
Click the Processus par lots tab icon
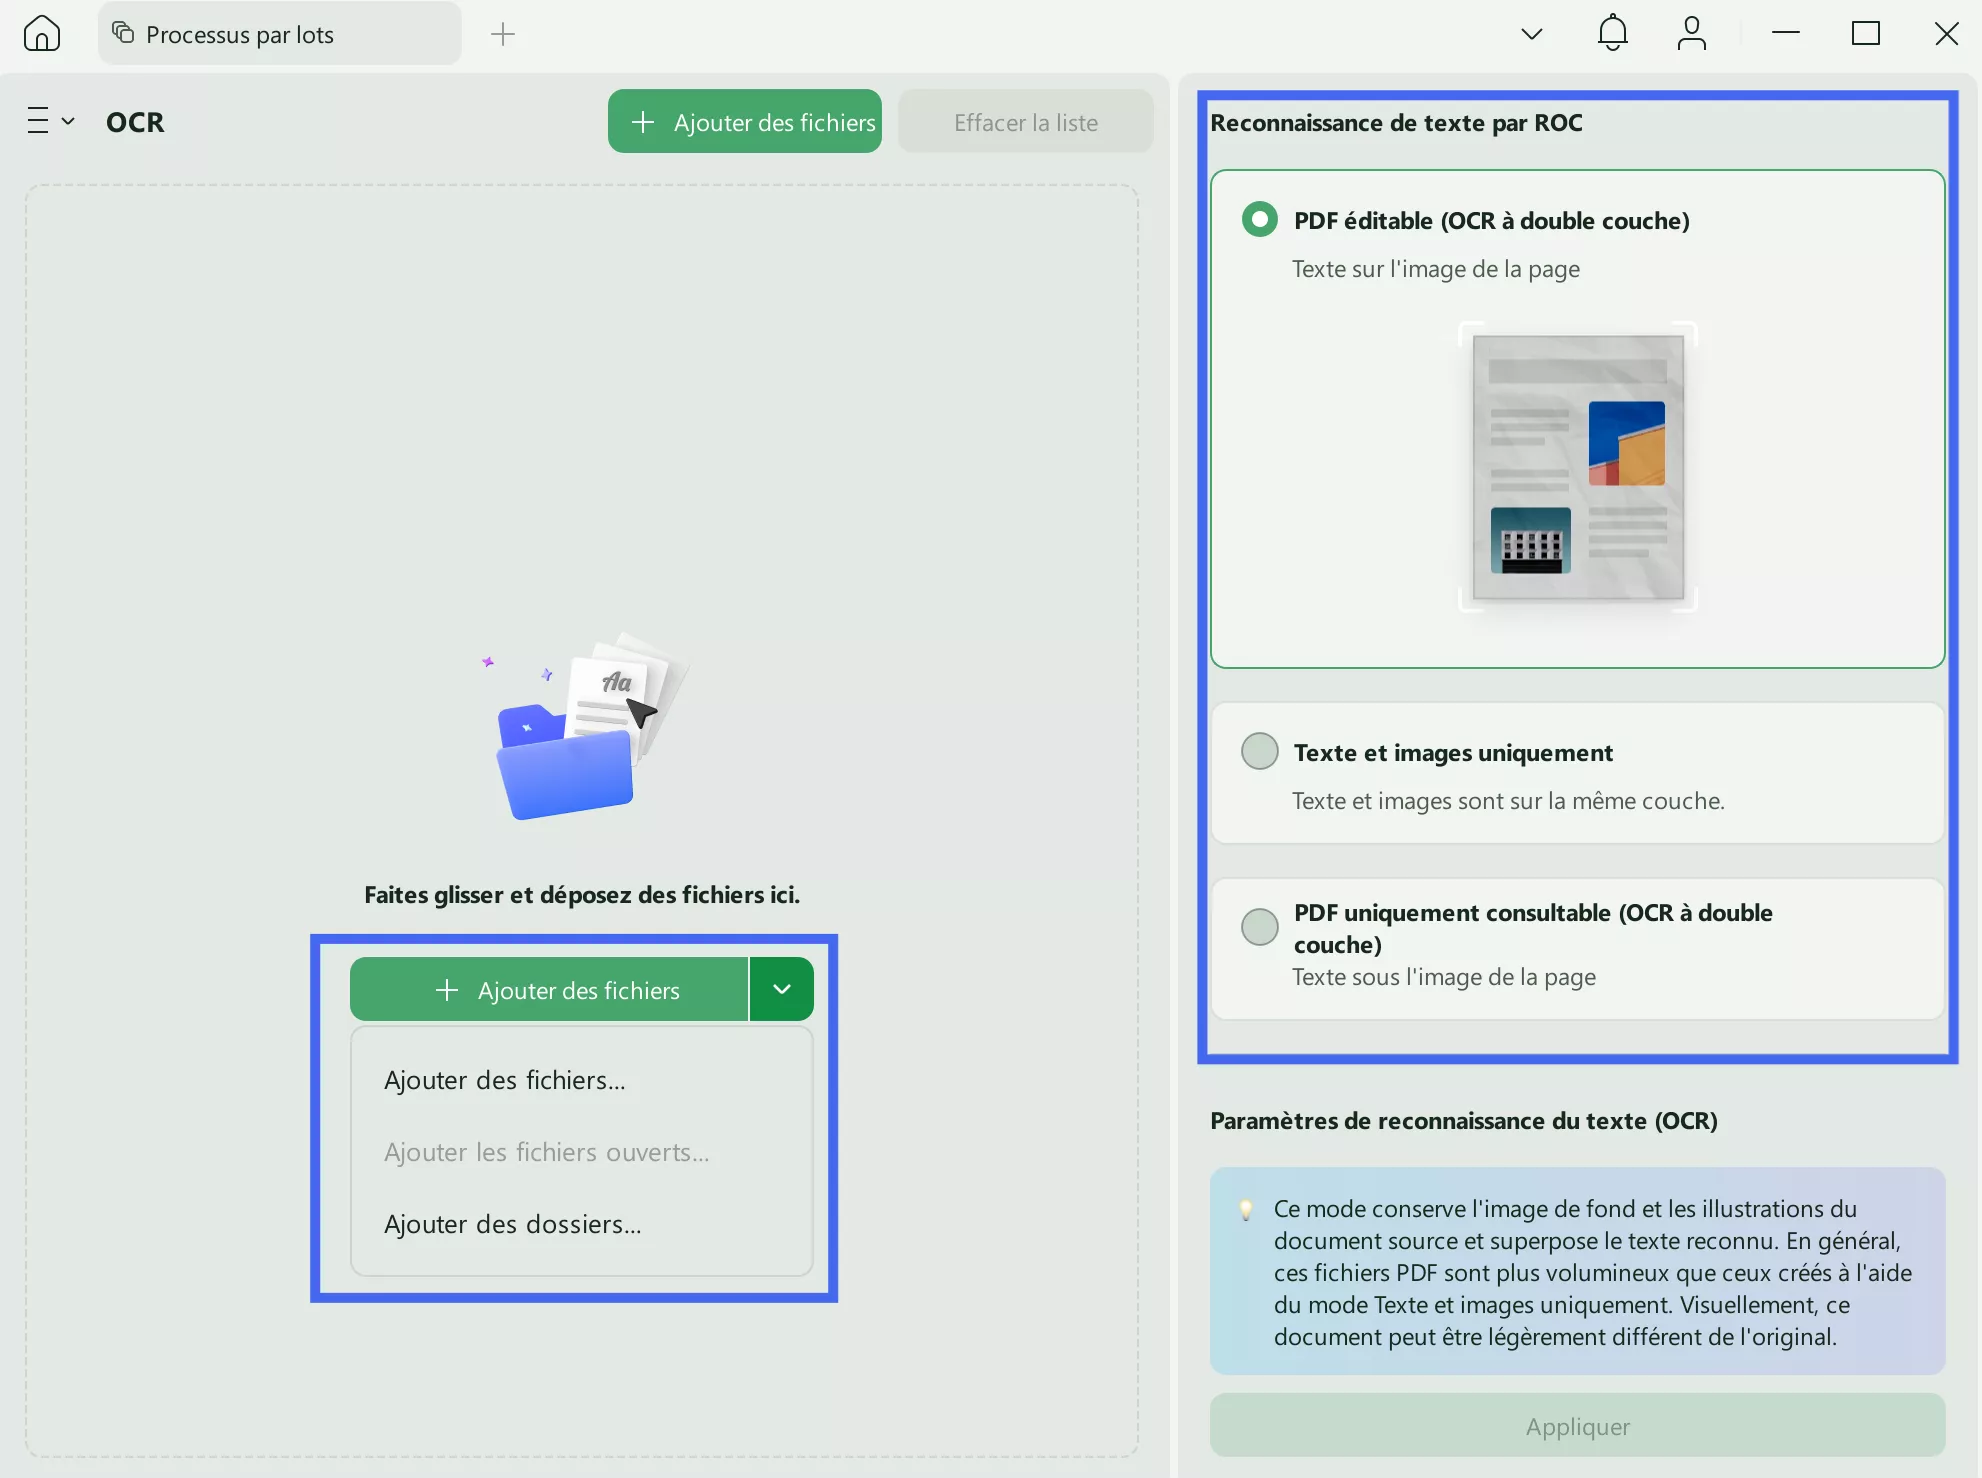pos(123,34)
